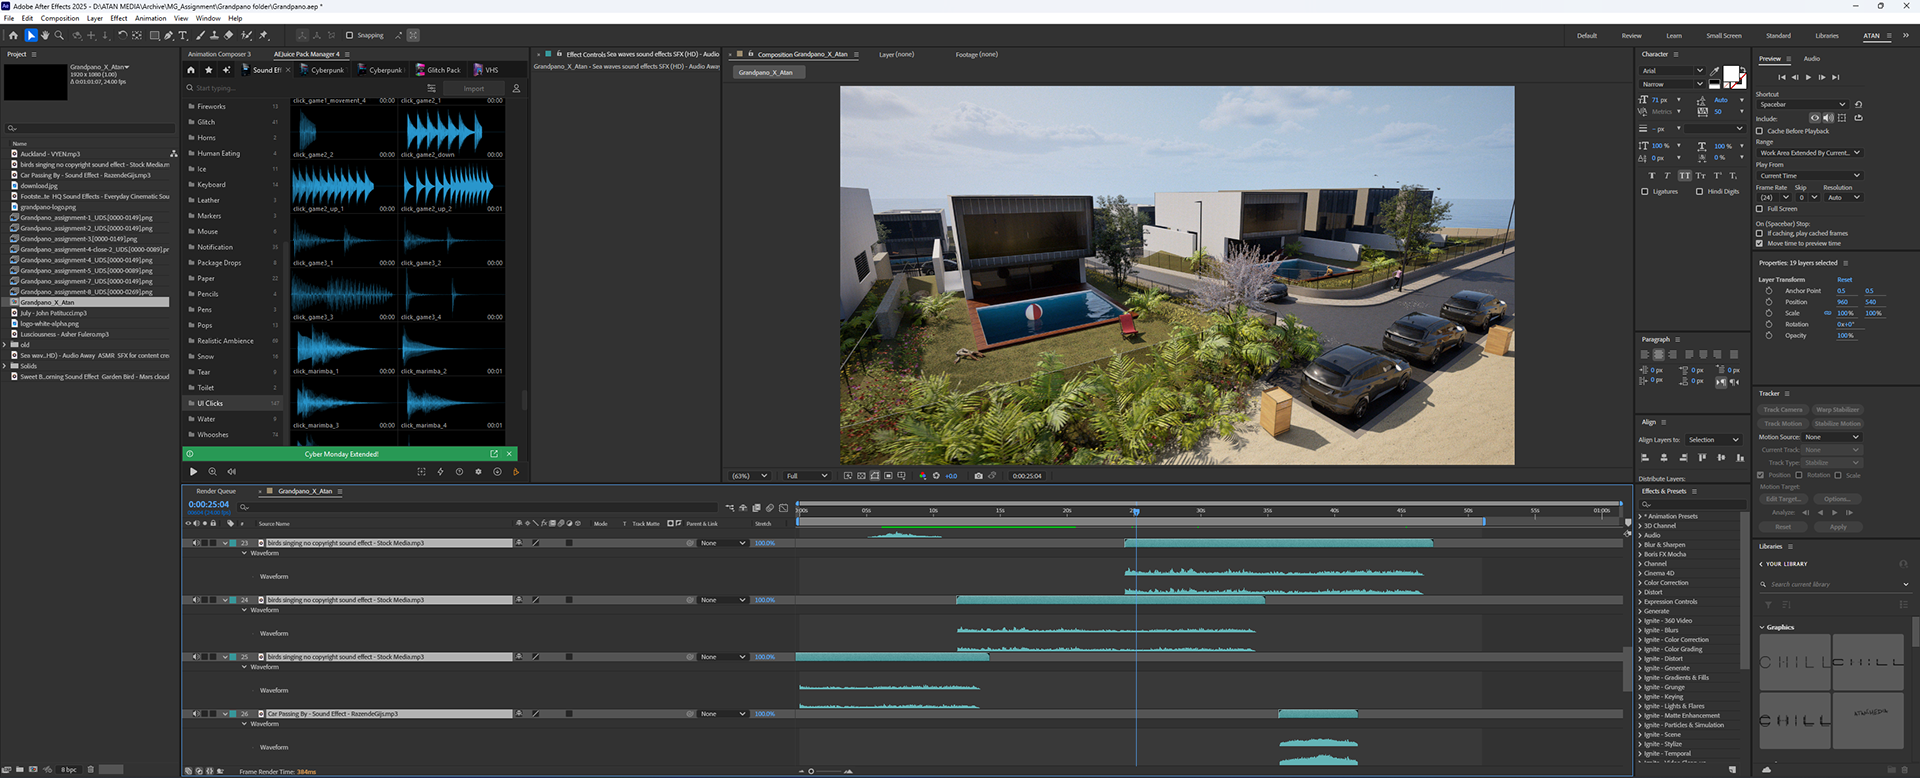
Task: Select the Puppet Pin tool
Action: [x=263, y=35]
